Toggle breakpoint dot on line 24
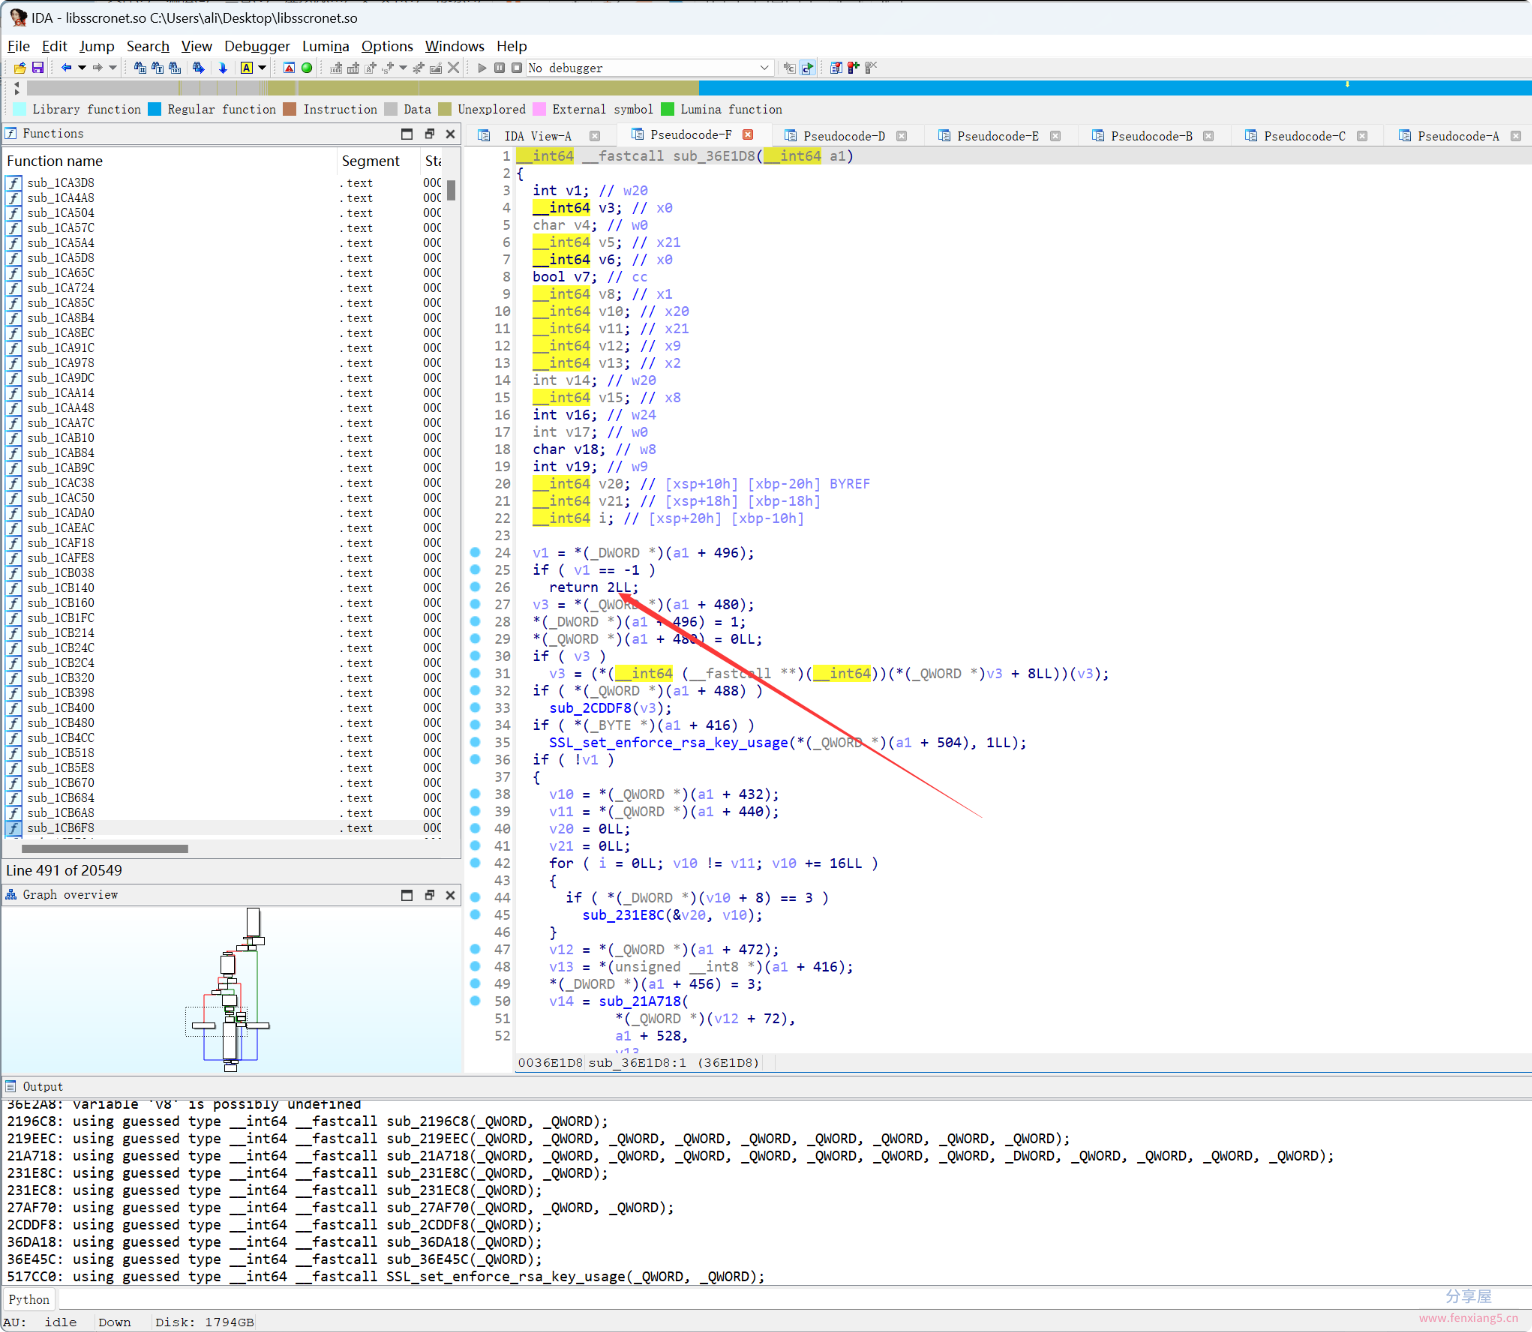 click(x=475, y=552)
